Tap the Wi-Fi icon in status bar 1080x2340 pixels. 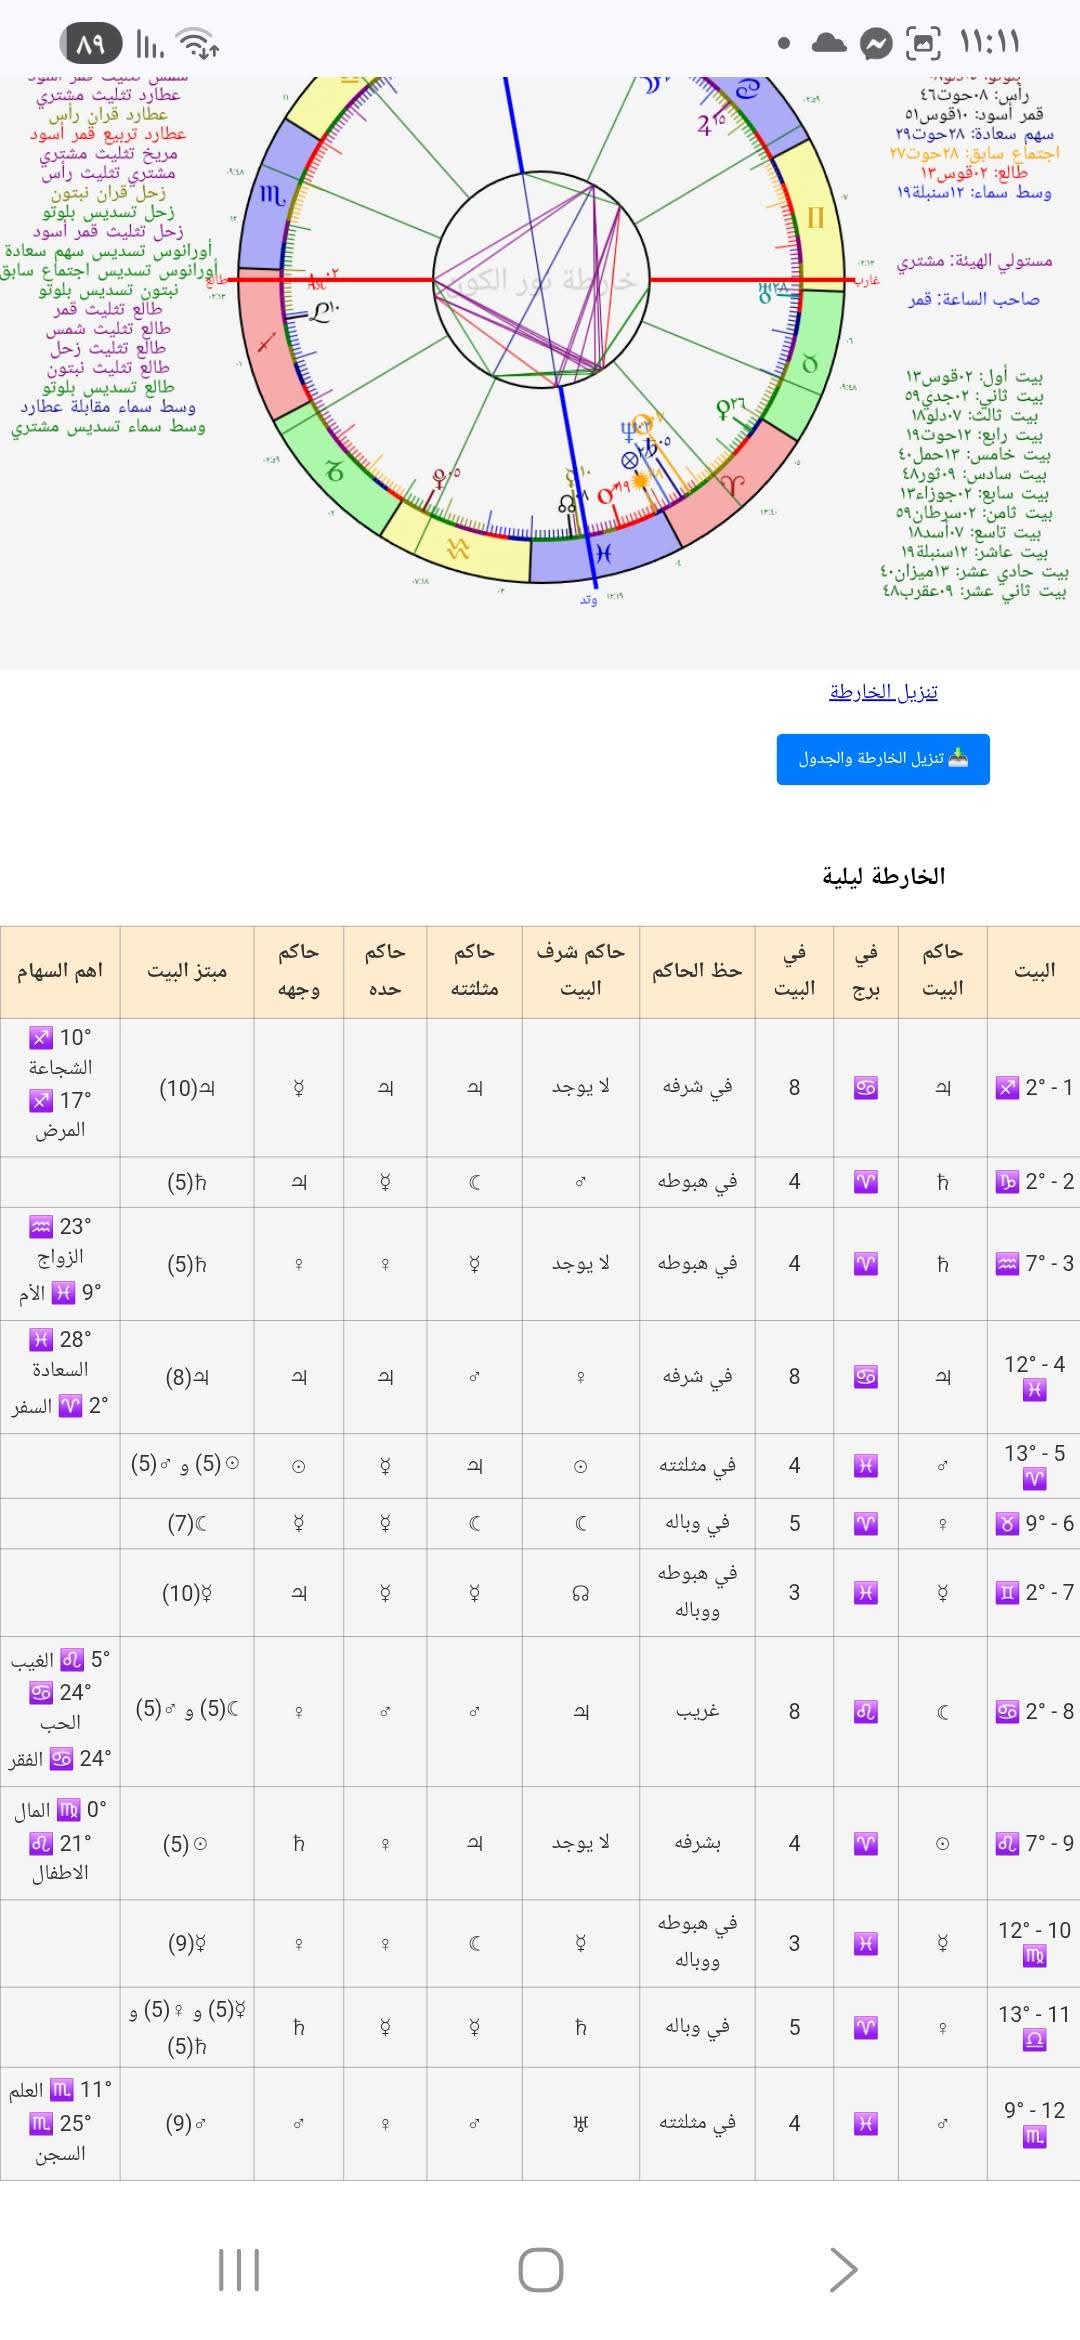tap(197, 44)
